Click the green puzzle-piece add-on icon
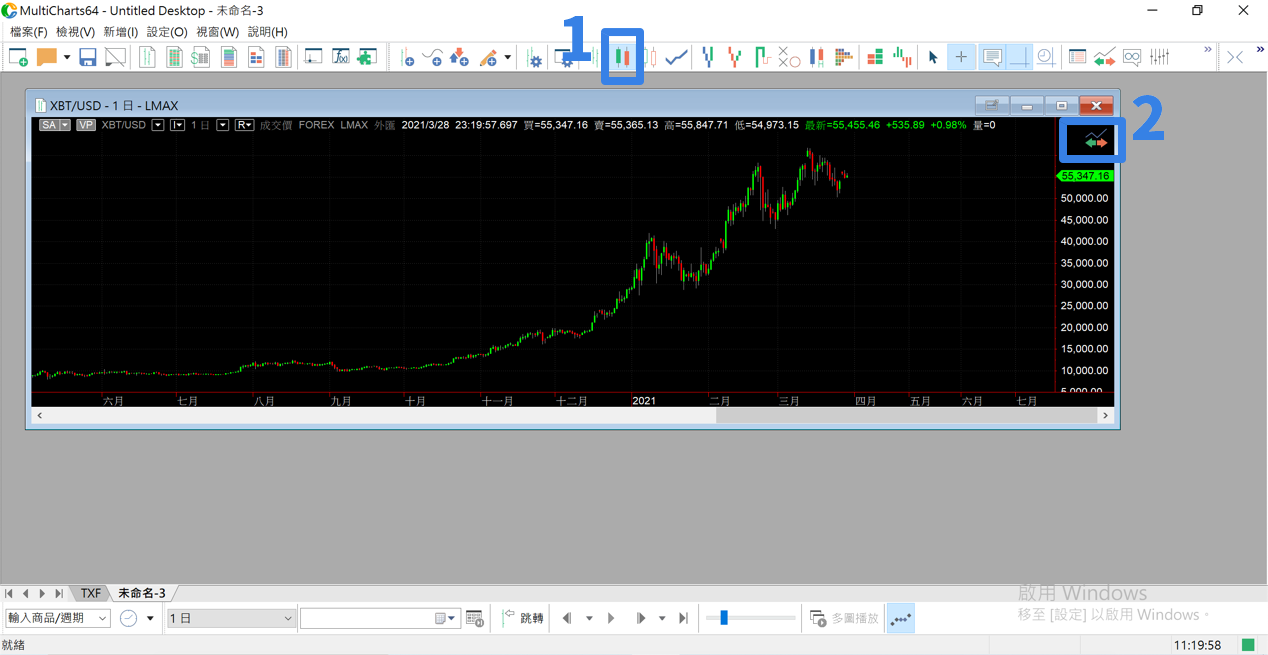The width and height of the screenshot is (1268, 655). click(x=367, y=57)
